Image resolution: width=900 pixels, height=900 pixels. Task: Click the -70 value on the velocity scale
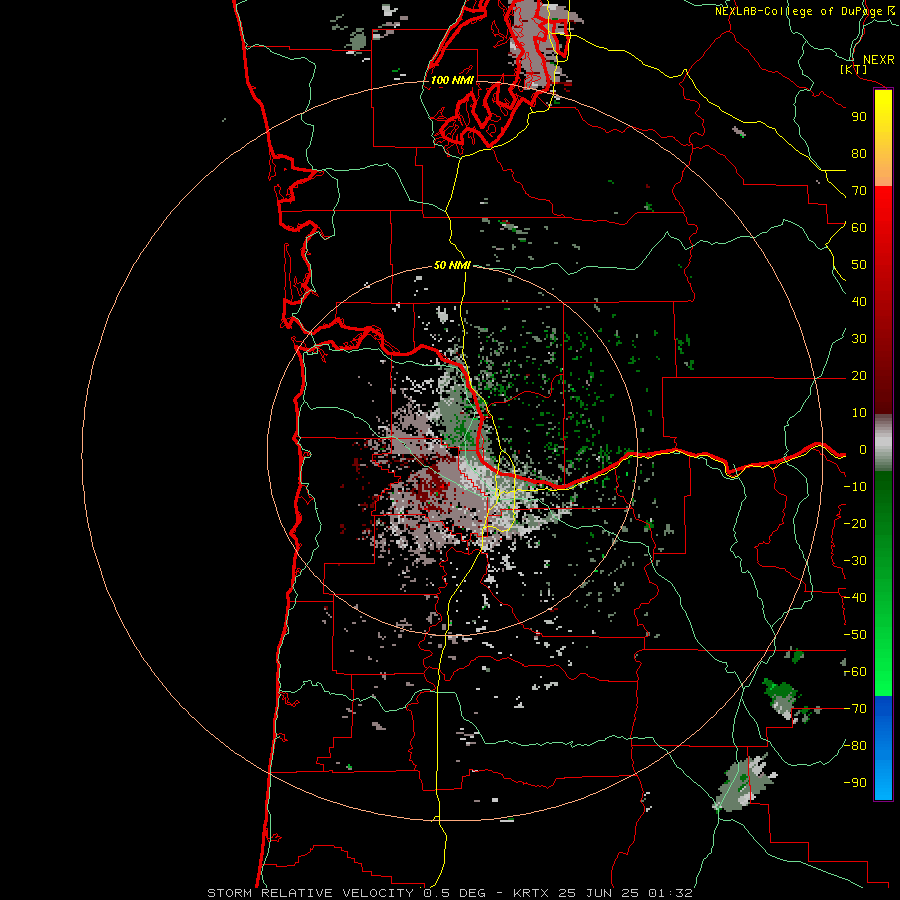click(855, 709)
